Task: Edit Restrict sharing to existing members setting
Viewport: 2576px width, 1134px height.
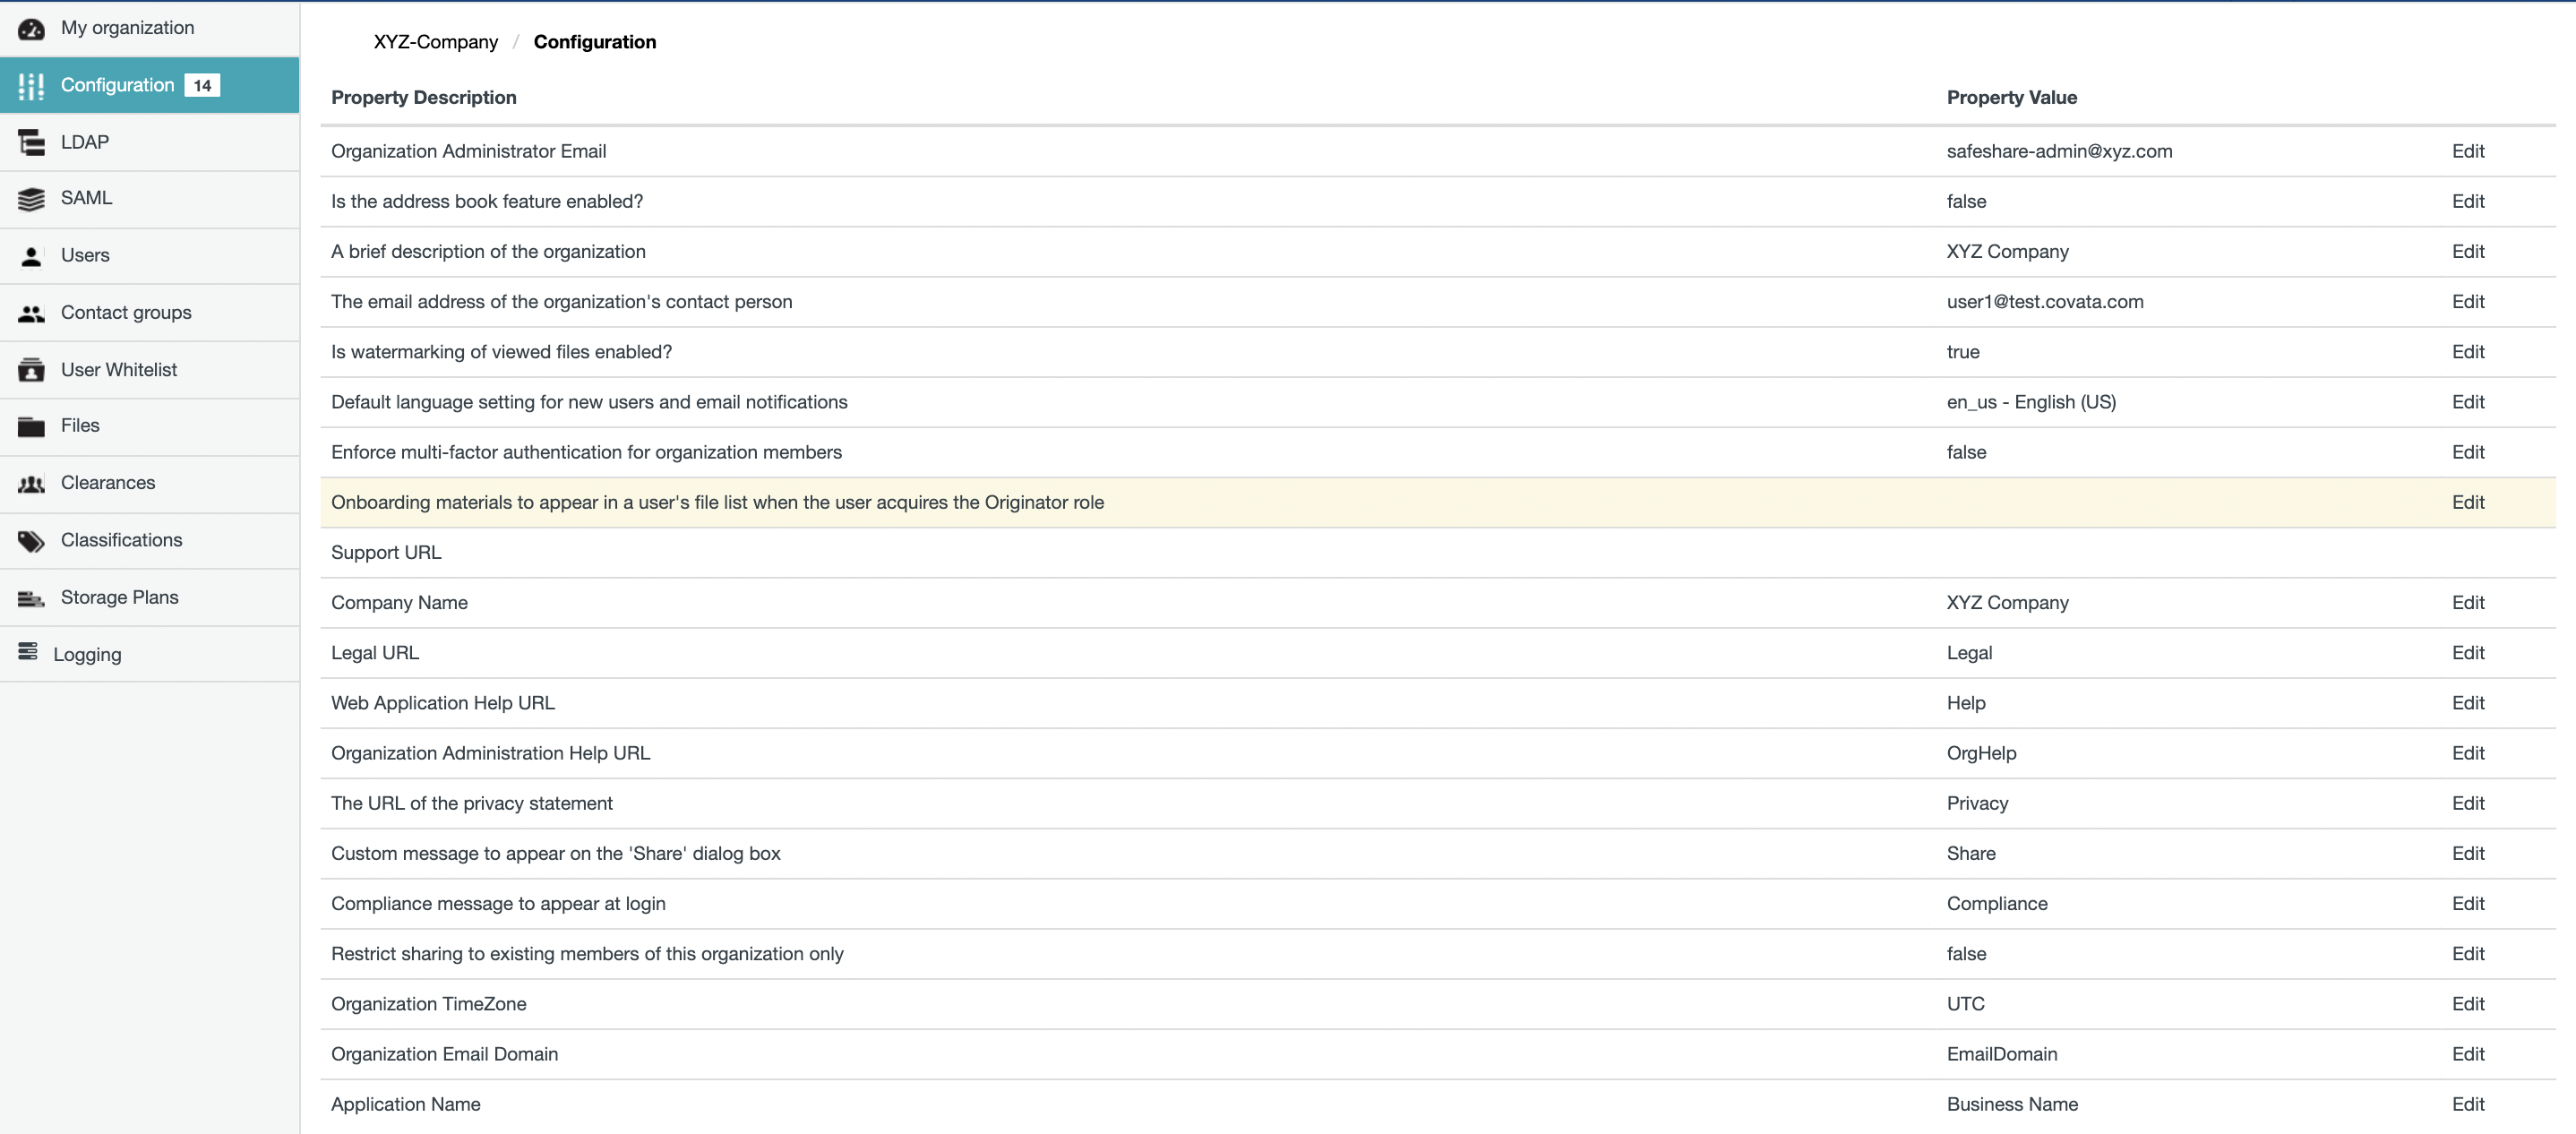Action: pyautogui.click(x=2467, y=954)
